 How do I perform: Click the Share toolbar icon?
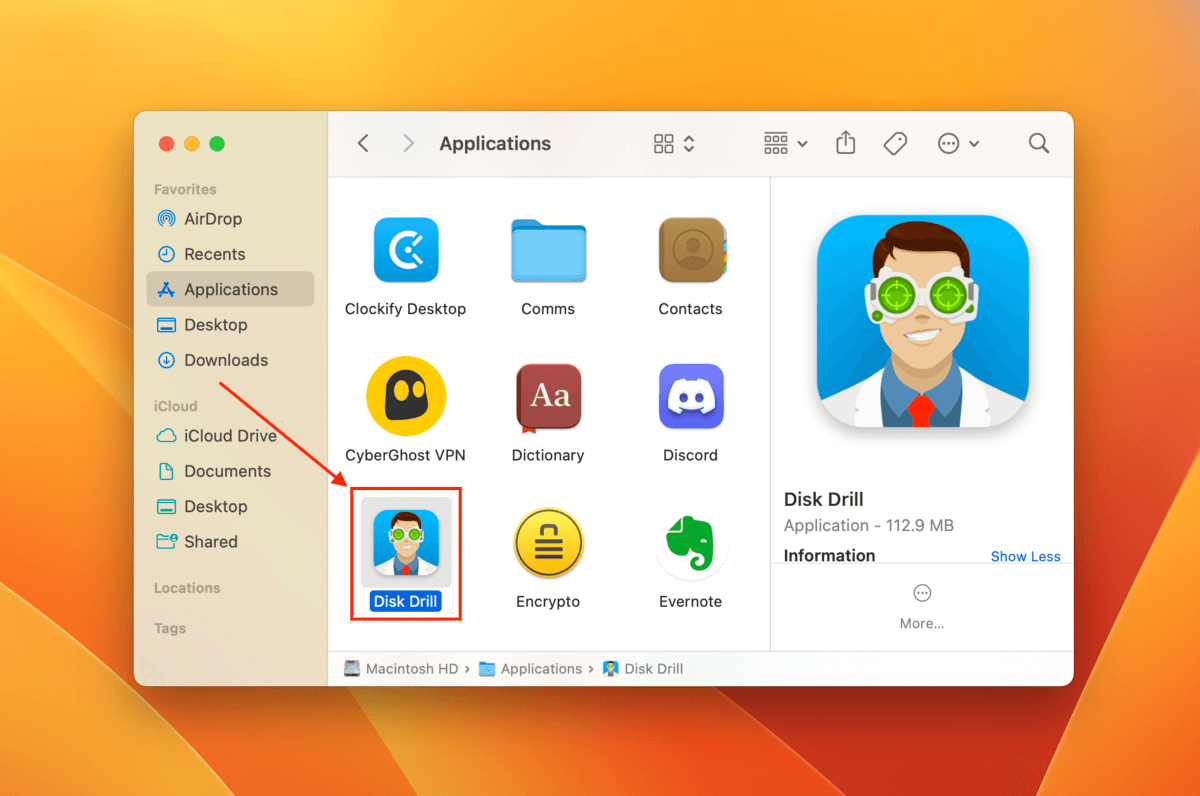[846, 143]
